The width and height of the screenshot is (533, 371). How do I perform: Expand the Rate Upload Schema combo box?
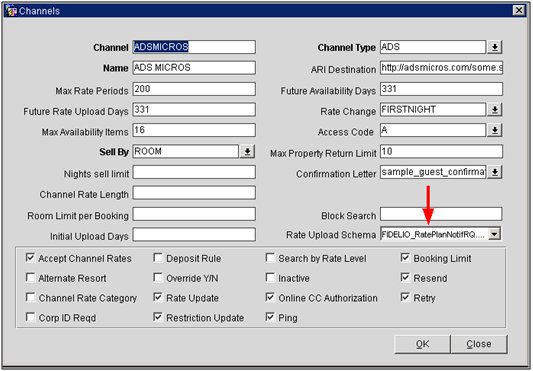coord(494,234)
